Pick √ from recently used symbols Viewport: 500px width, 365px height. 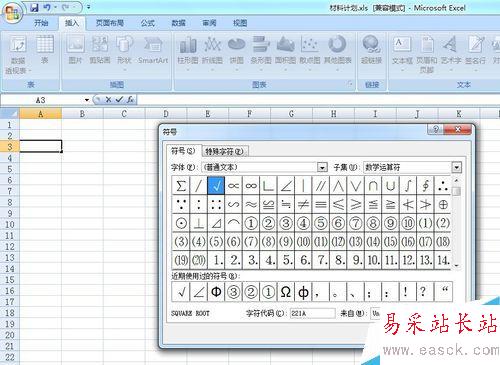(x=181, y=292)
